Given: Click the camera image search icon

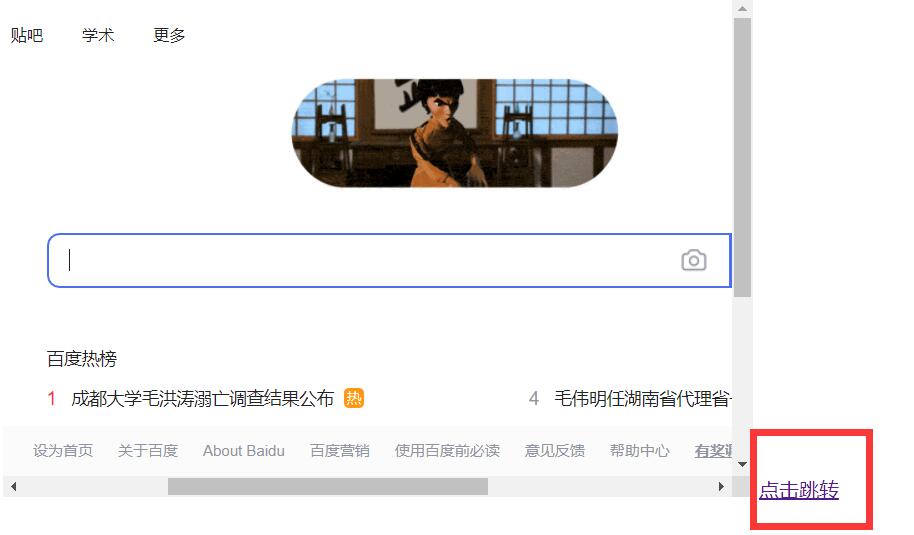Looking at the screenshot, I should pyautogui.click(x=694, y=261).
